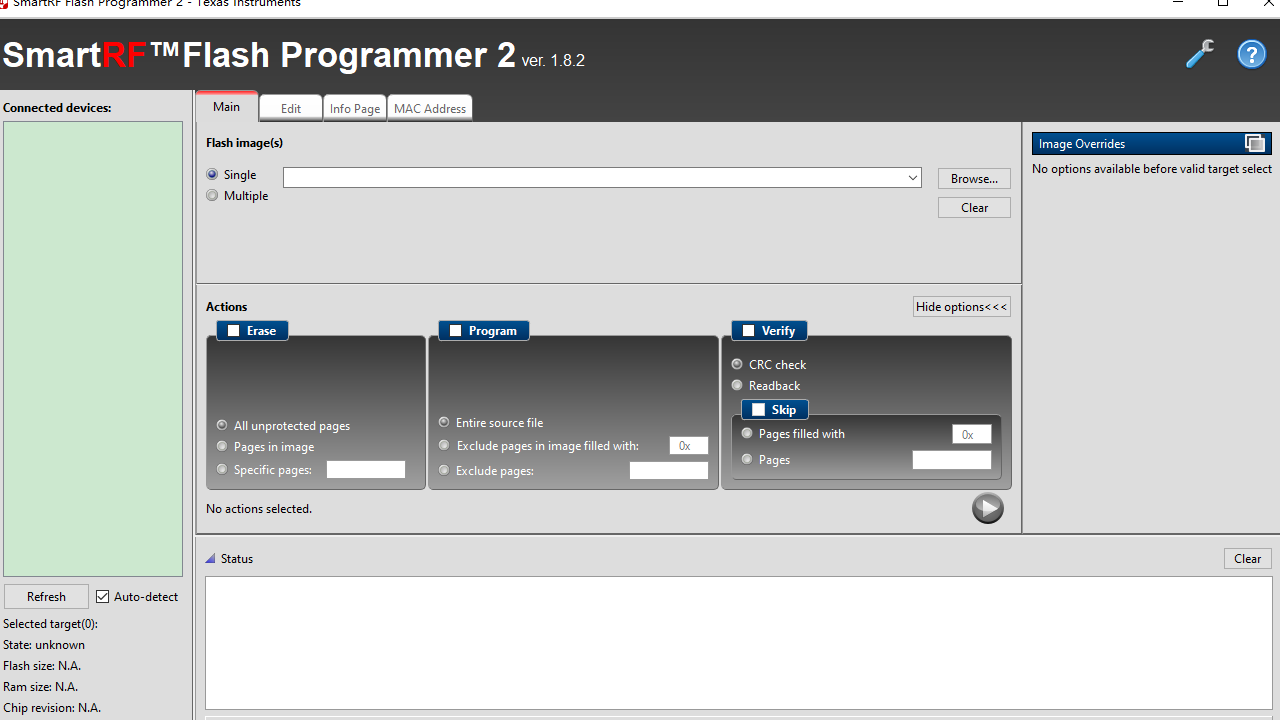Click the Browse... button
This screenshot has width=1280, height=720.
974,179
